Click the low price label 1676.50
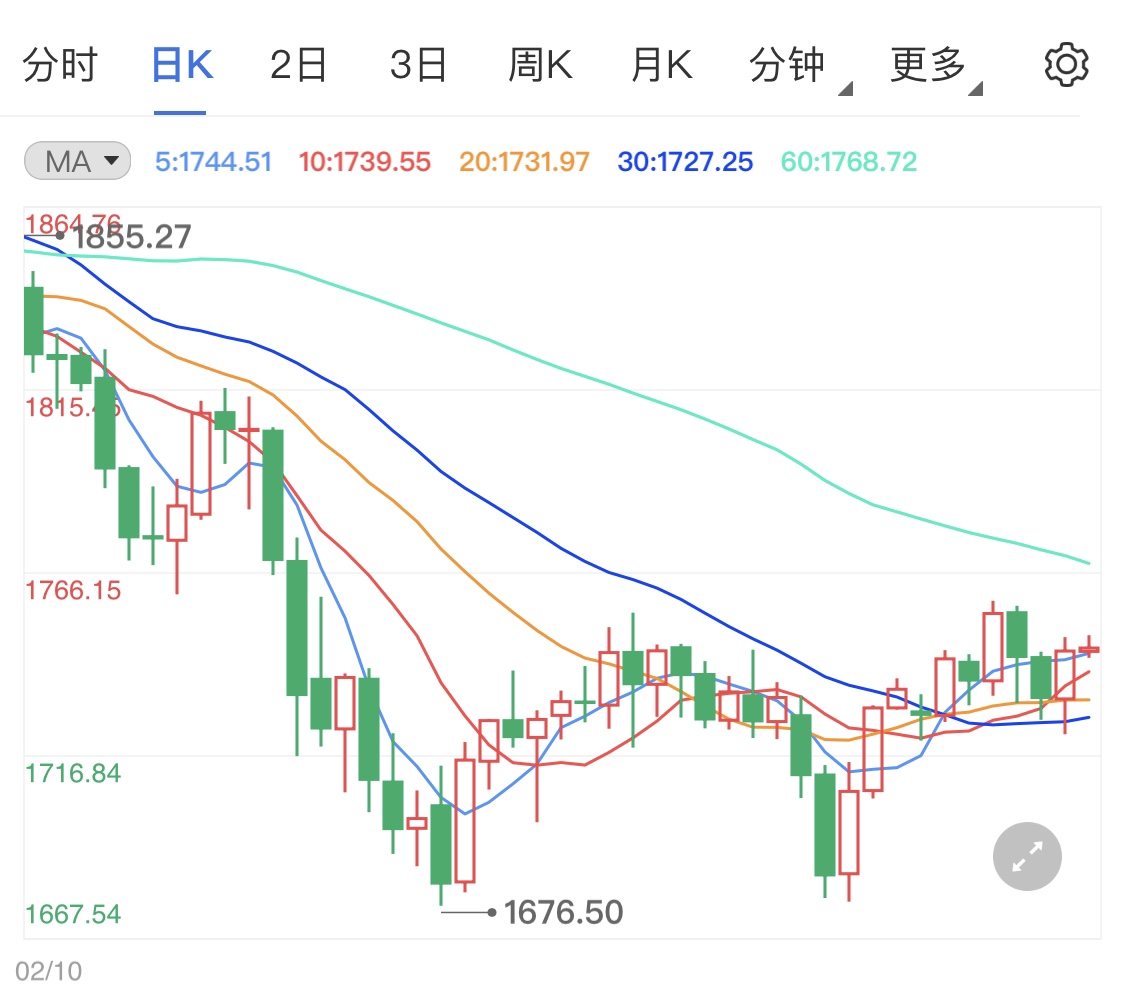Image resolution: width=1125 pixels, height=996 pixels. (563, 913)
